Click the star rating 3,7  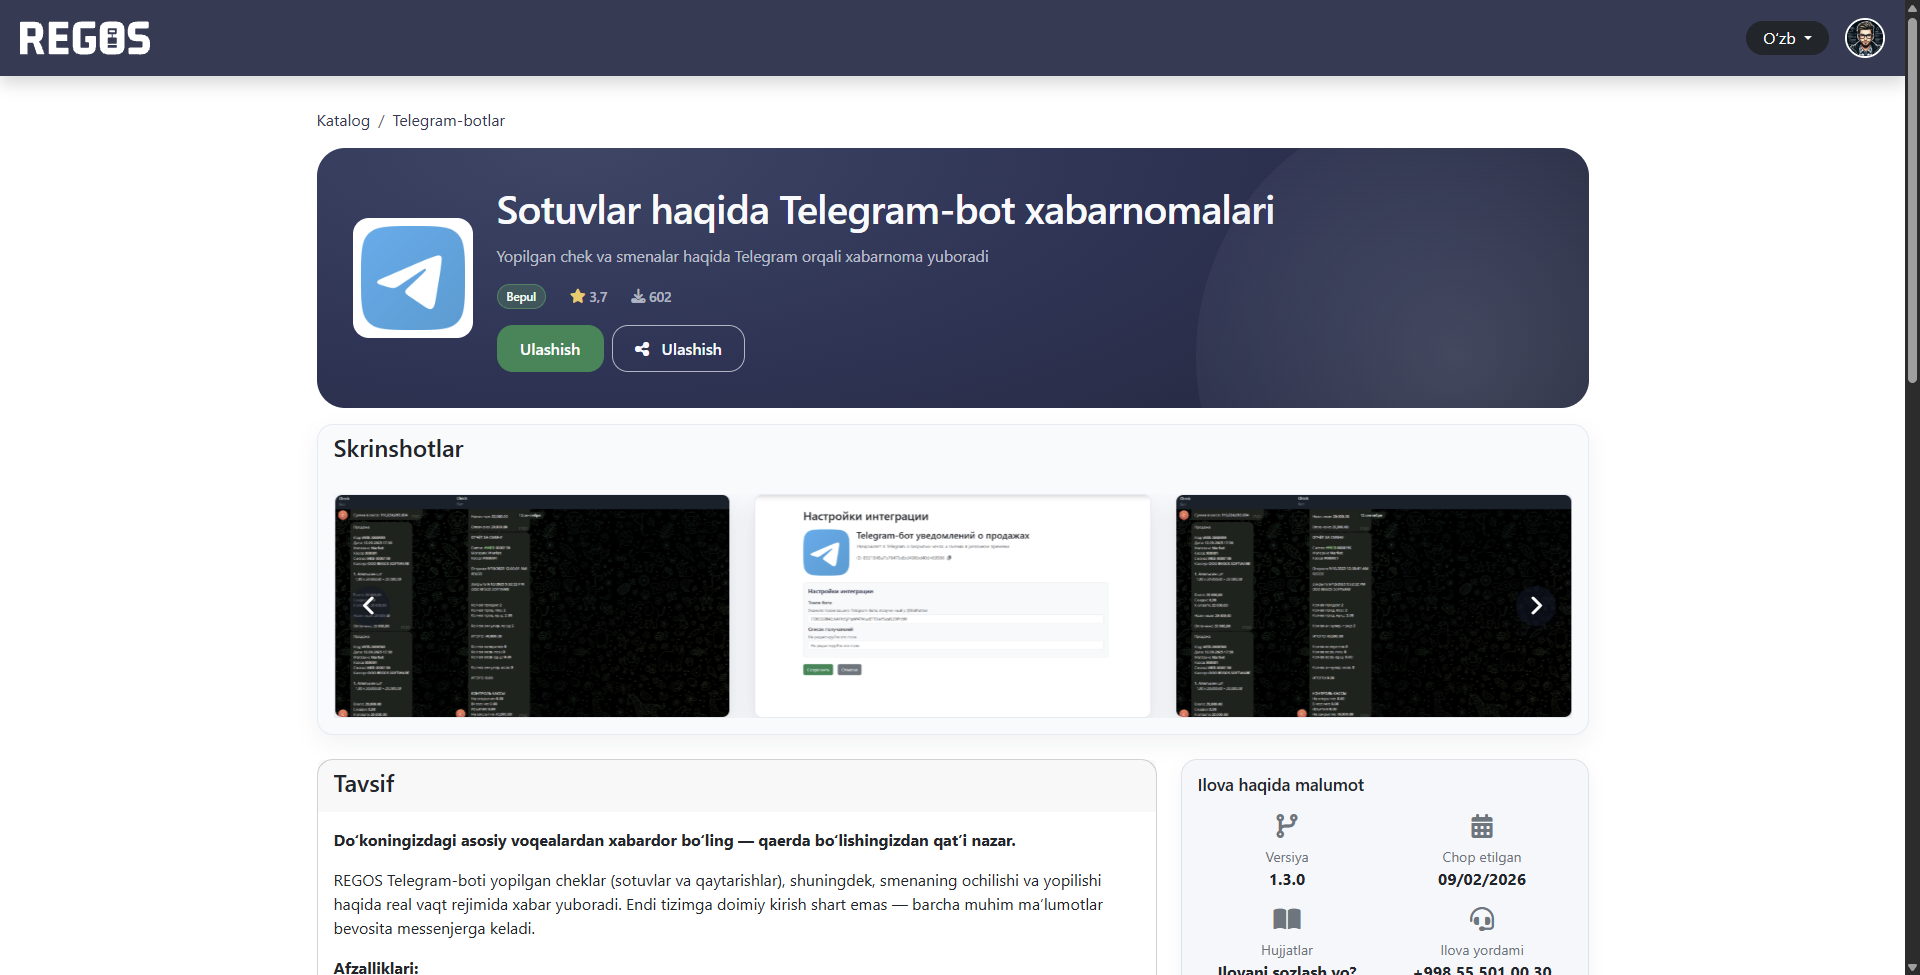click(588, 297)
